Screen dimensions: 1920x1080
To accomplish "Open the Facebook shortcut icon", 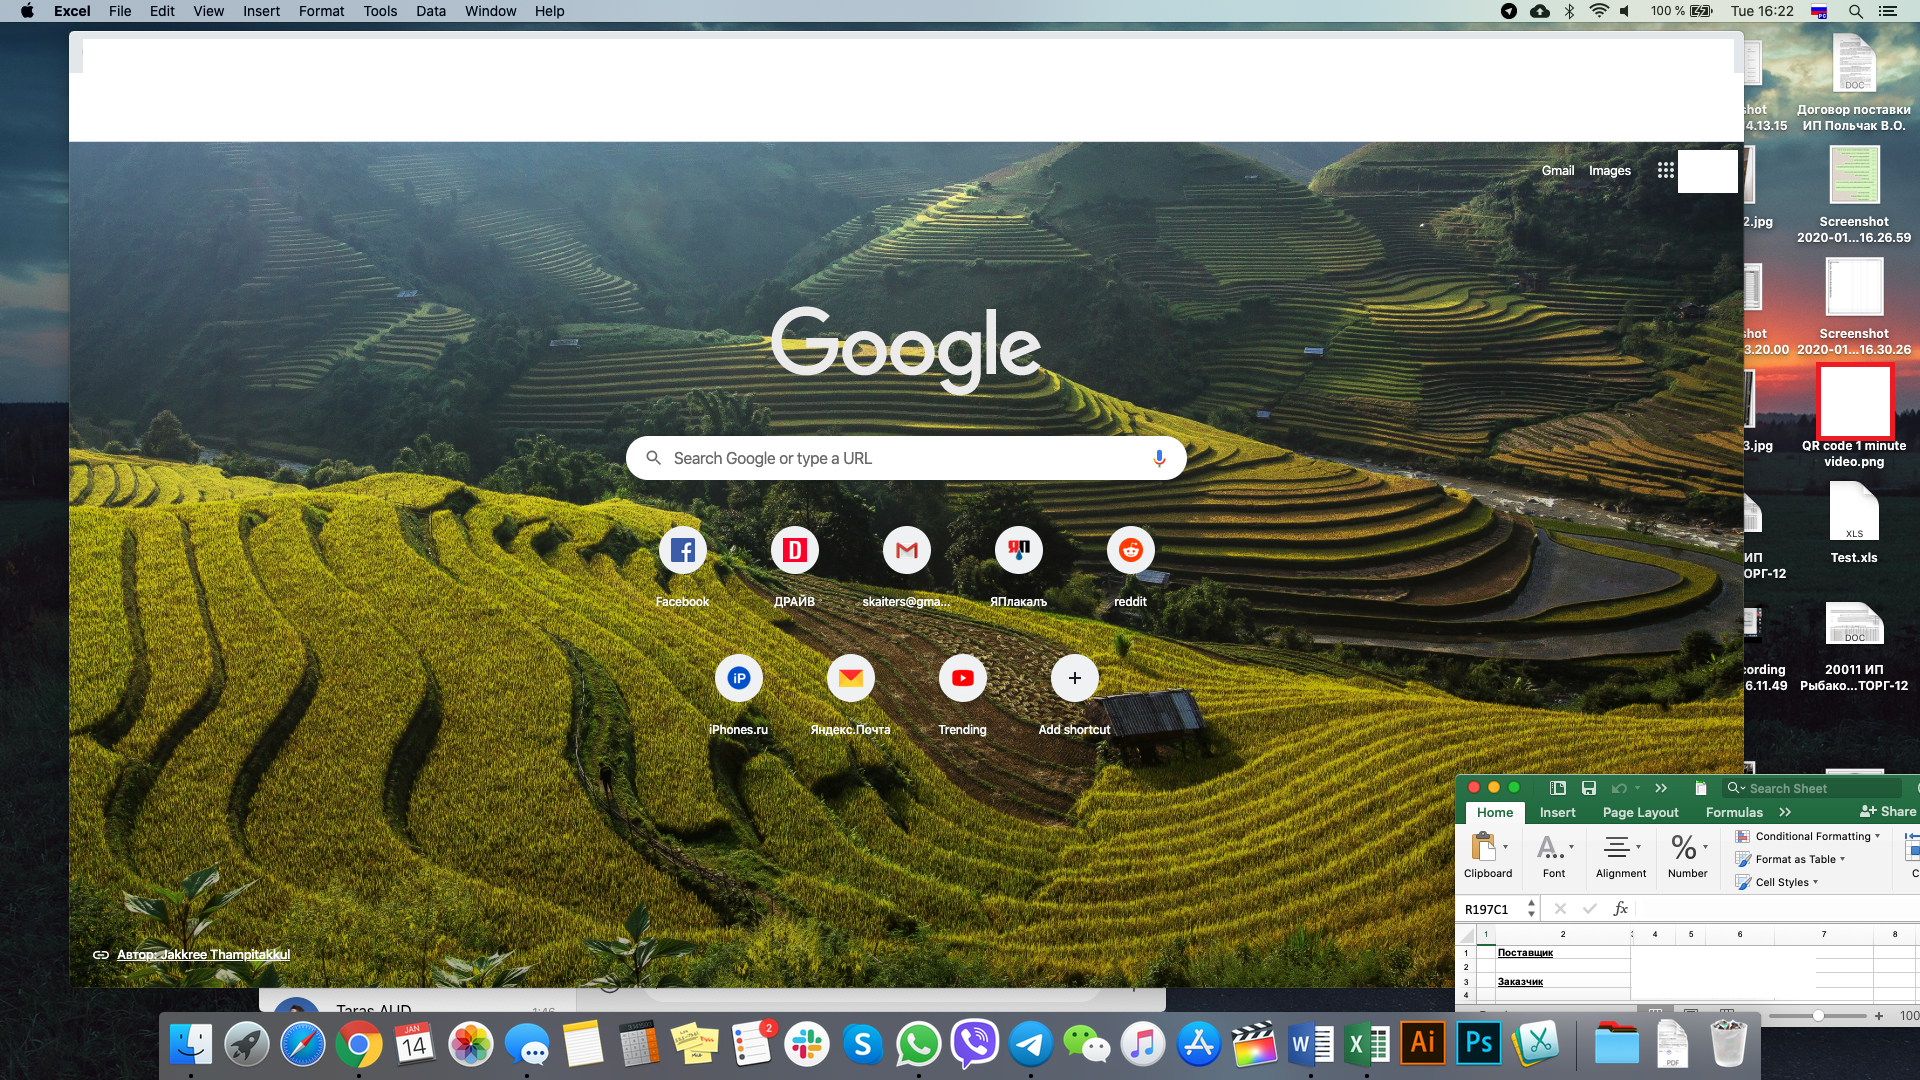I will point(682,550).
